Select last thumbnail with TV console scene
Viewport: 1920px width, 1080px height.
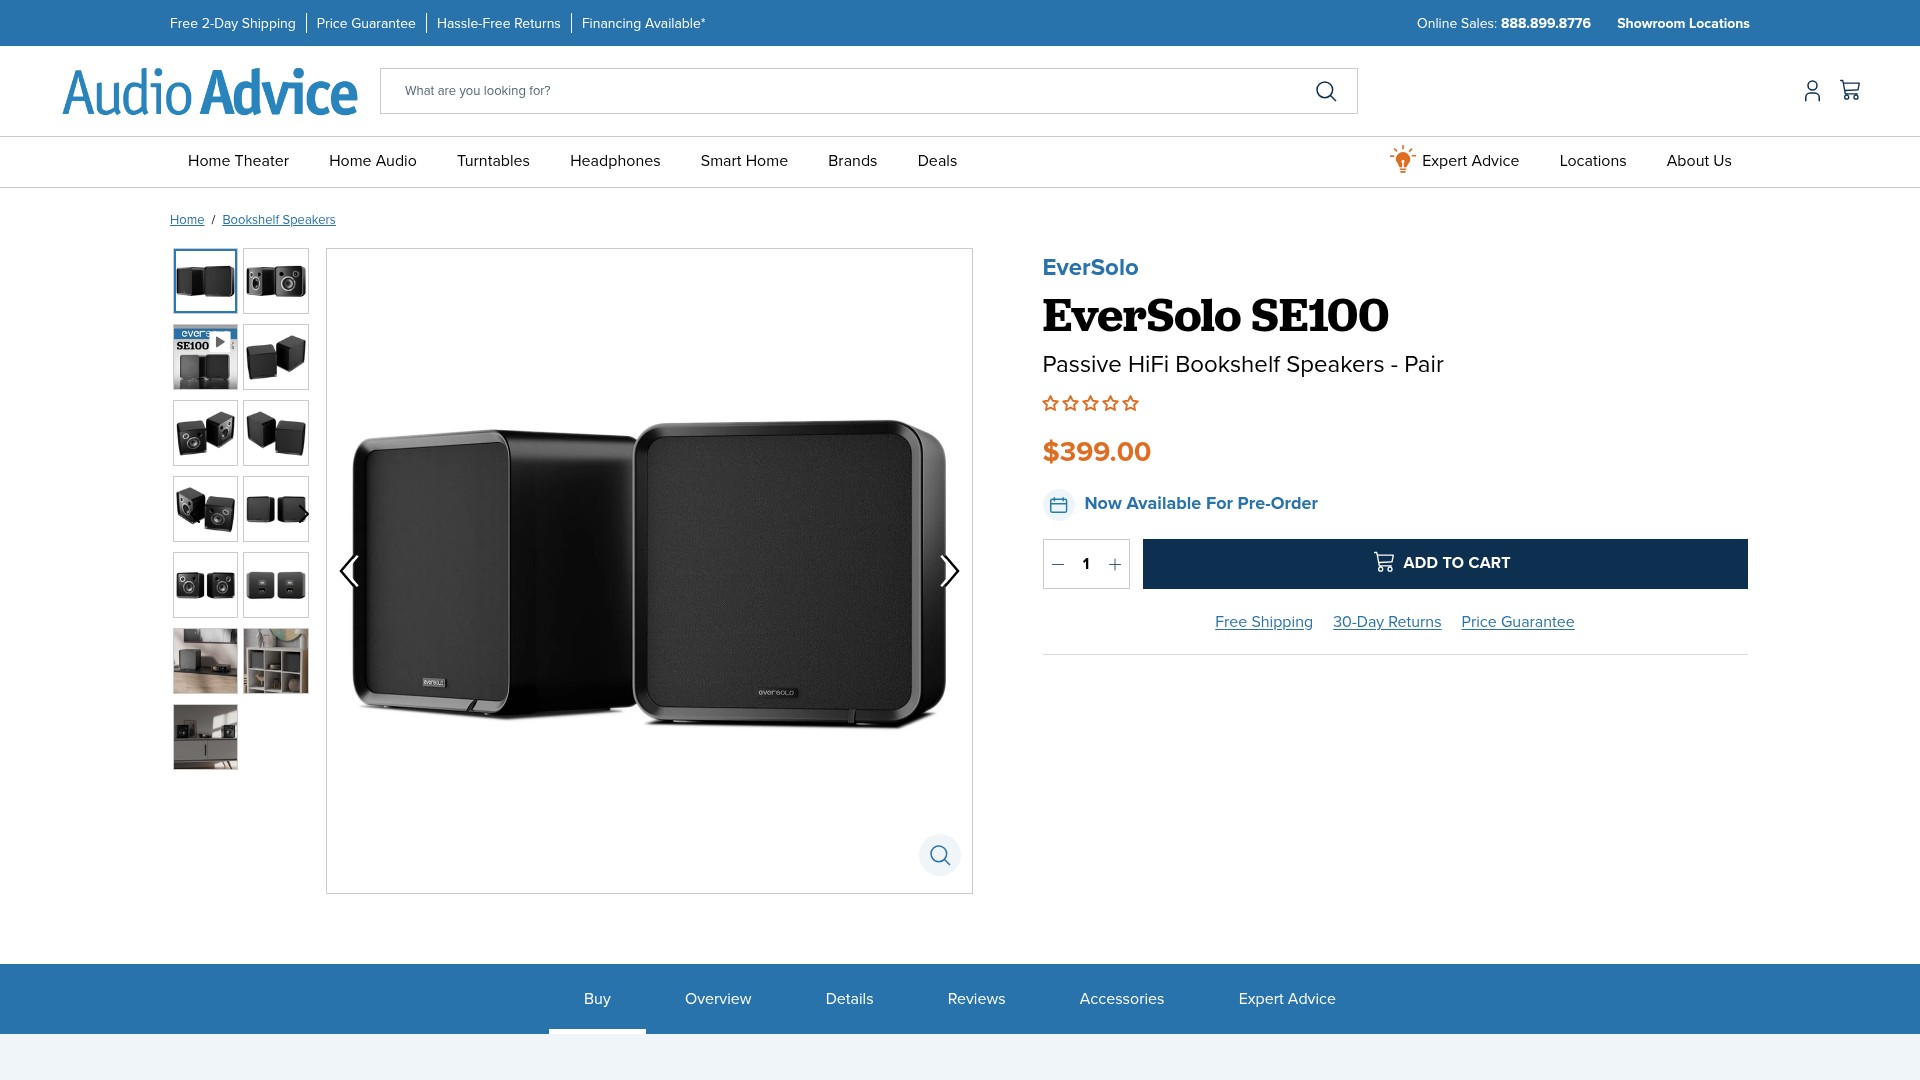coord(205,737)
